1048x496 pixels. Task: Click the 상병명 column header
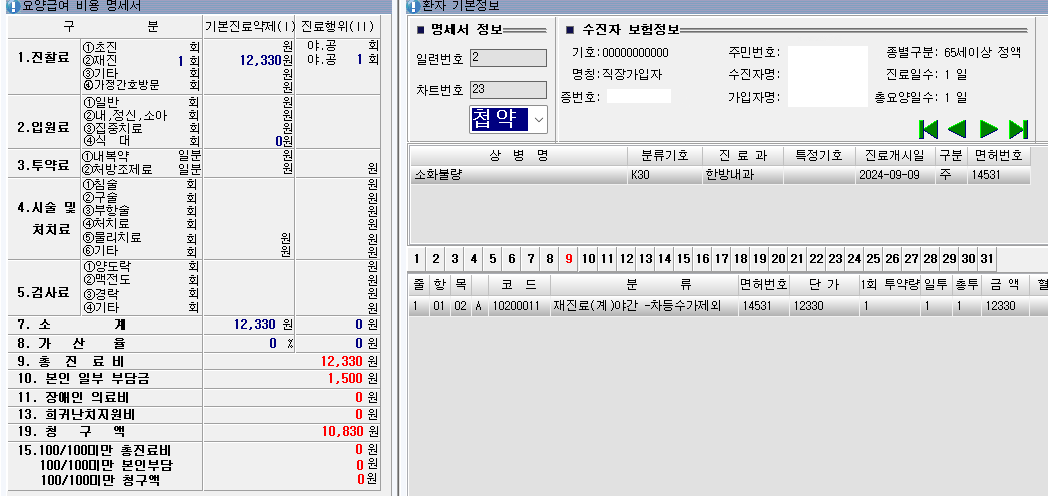pos(519,156)
